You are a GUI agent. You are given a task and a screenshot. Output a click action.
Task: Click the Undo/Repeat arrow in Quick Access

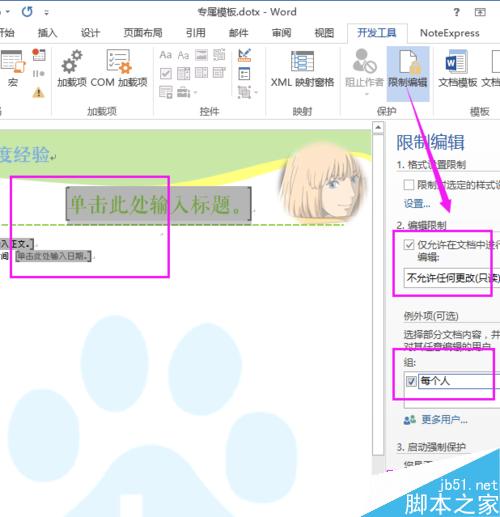click(27, 12)
